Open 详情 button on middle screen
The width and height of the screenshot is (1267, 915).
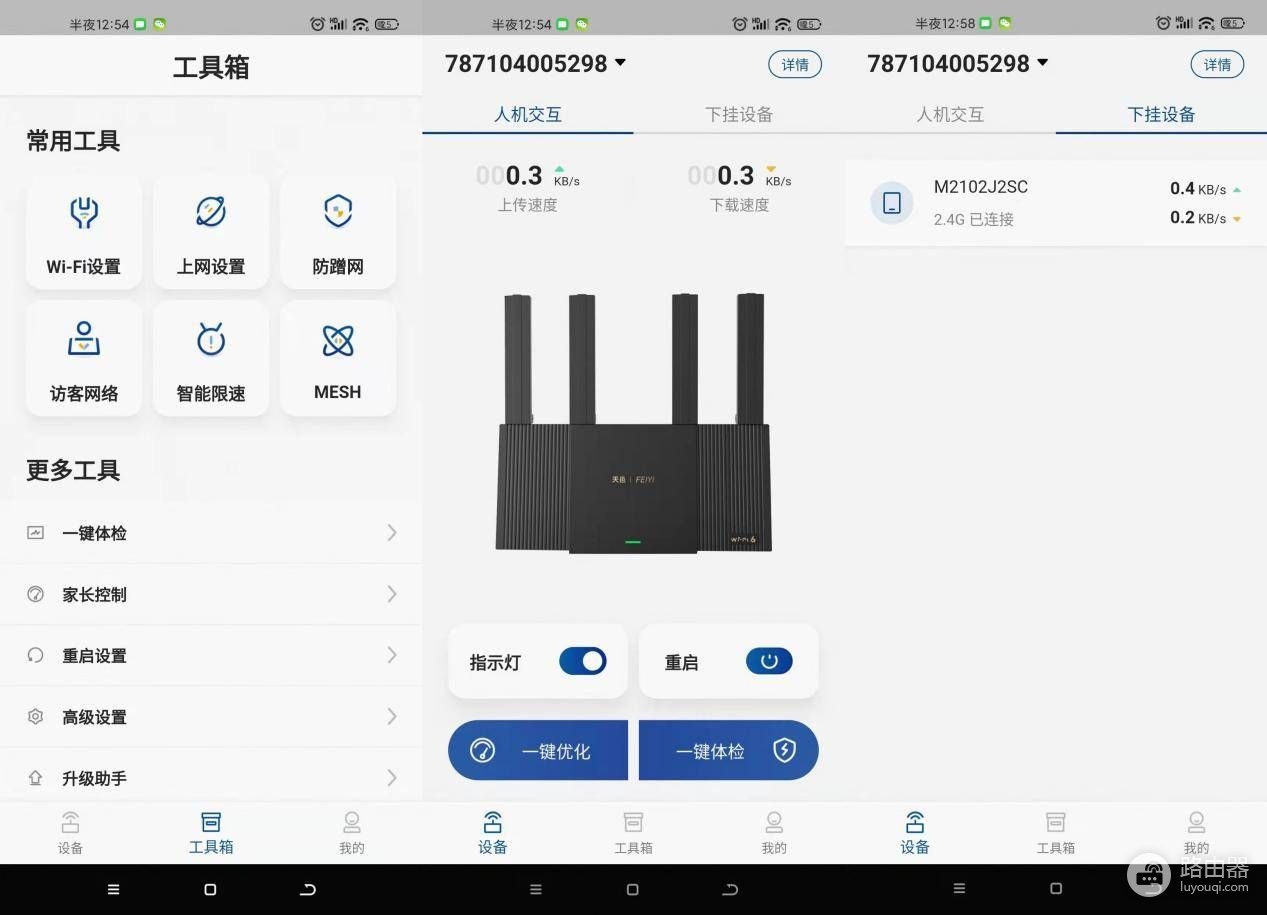coord(795,64)
